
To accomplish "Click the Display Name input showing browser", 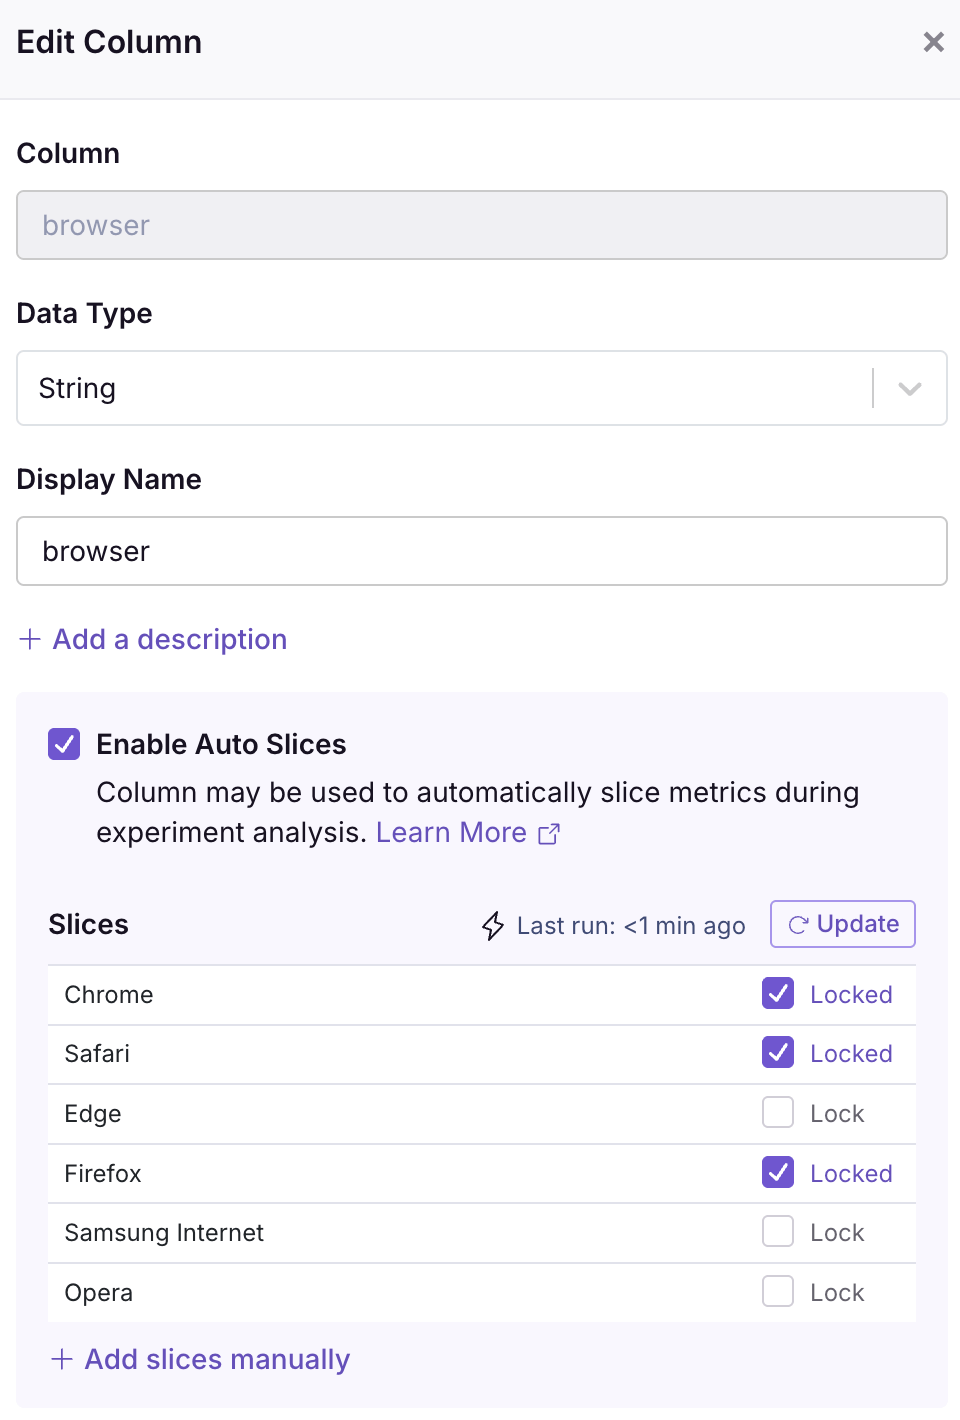I will (482, 551).
